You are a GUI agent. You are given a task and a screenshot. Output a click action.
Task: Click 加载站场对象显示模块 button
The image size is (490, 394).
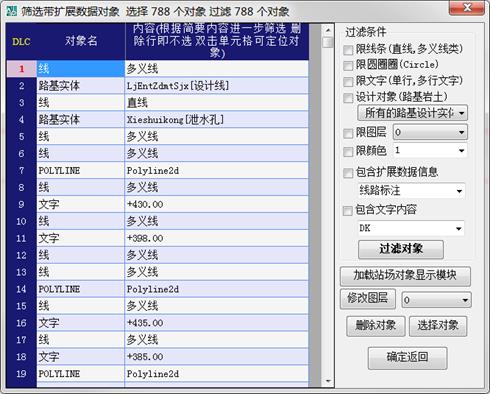tap(405, 276)
